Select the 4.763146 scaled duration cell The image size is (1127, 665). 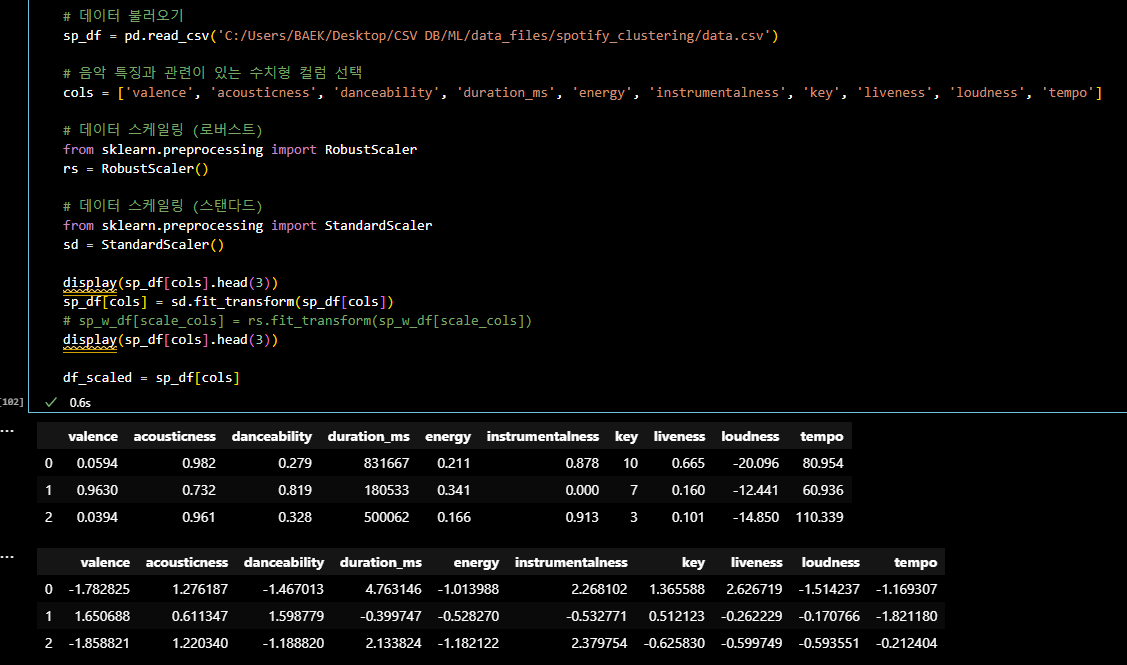pos(393,590)
